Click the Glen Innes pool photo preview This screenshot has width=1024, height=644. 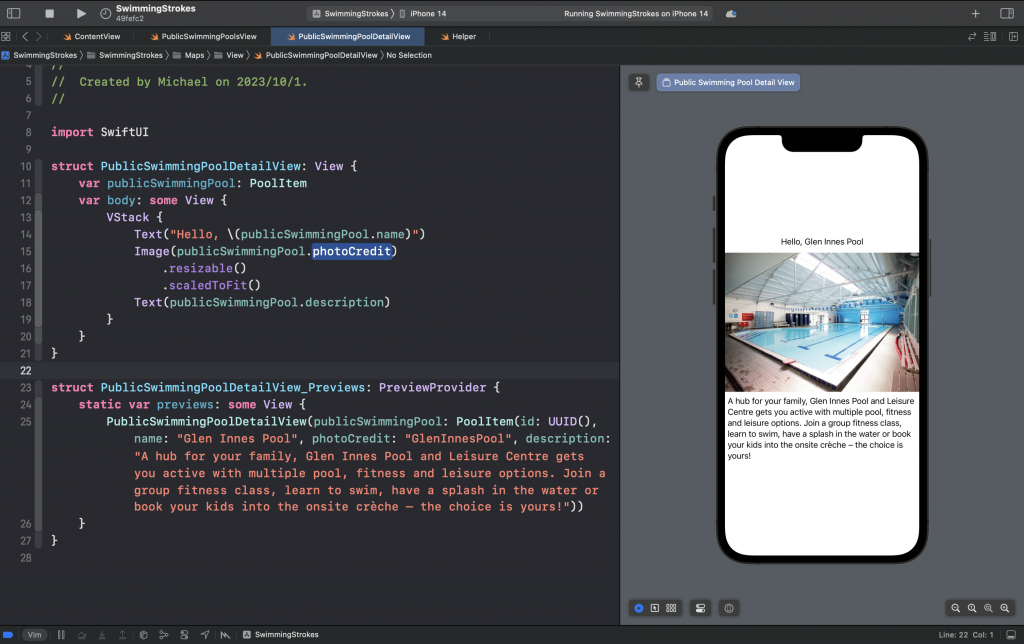click(x=822, y=323)
